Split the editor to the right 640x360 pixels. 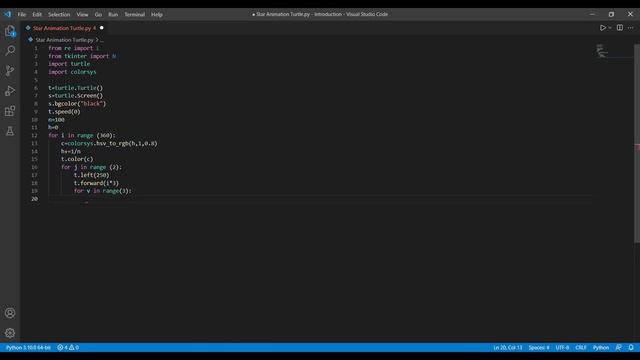click(620, 28)
